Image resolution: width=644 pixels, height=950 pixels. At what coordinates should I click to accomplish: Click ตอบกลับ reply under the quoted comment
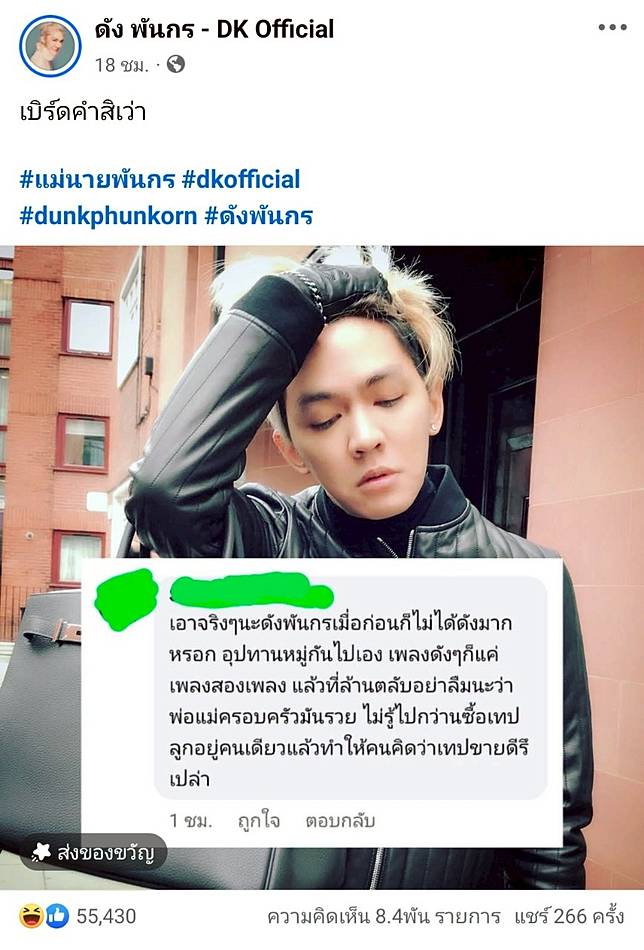340,821
